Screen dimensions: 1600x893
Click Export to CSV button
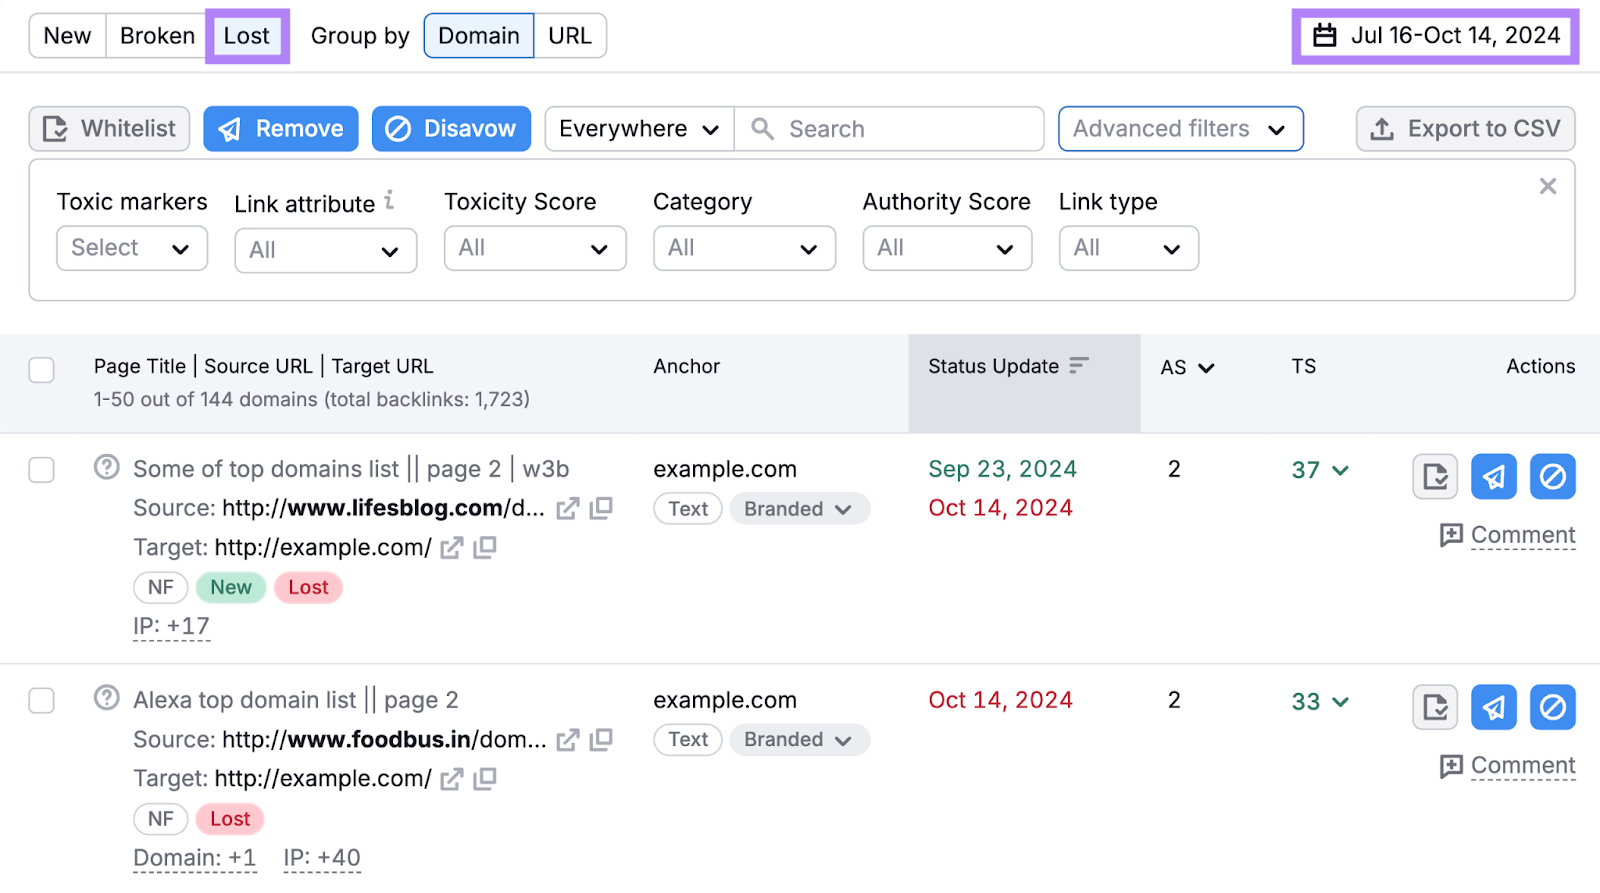1465,129
